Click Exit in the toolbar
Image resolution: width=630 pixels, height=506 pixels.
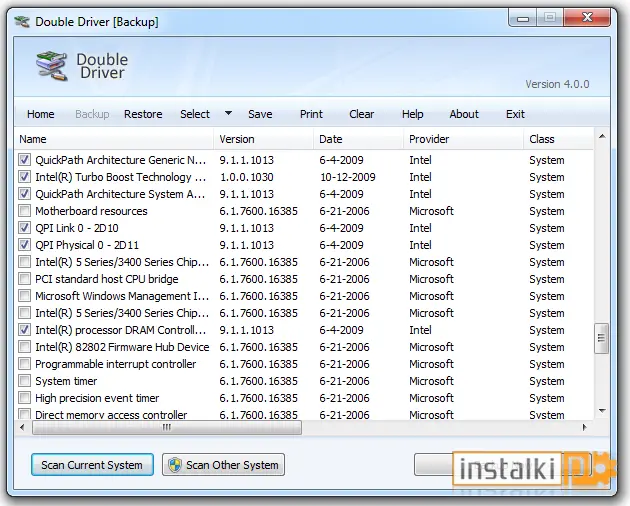[x=515, y=114]
